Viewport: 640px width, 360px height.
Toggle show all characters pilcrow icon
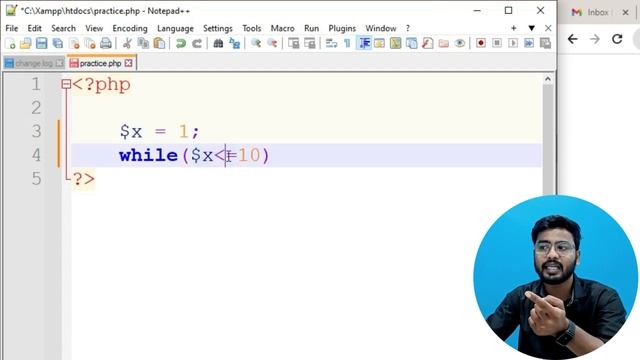pos(347,43)
